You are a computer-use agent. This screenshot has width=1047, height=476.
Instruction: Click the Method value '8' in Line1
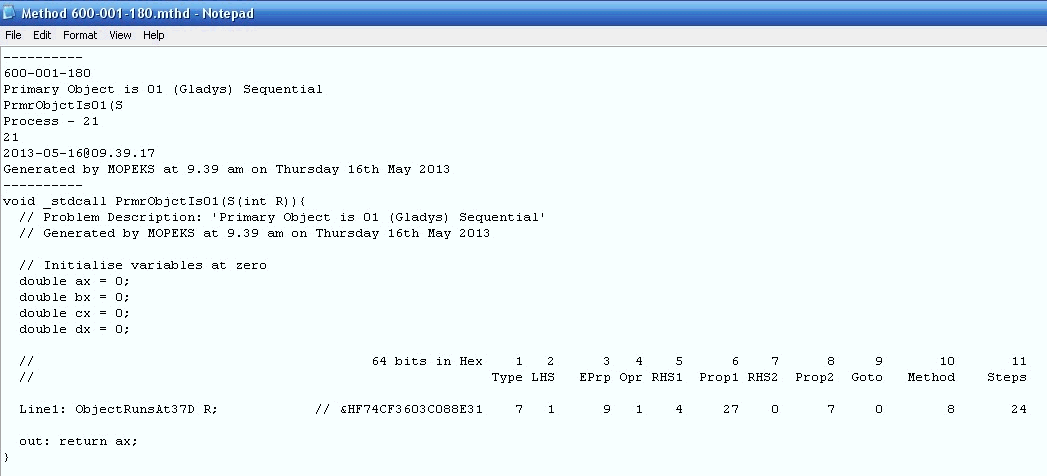pos(951,409)
